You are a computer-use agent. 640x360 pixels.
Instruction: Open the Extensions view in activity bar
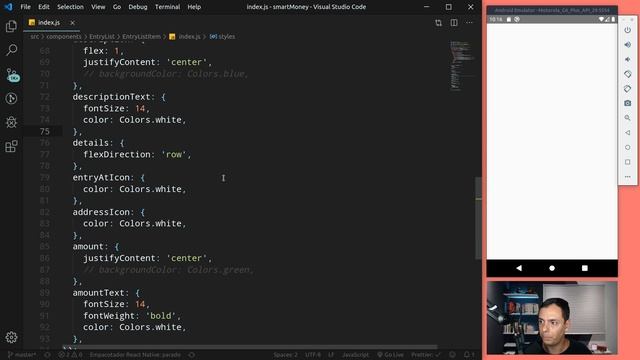pos(11,146)
